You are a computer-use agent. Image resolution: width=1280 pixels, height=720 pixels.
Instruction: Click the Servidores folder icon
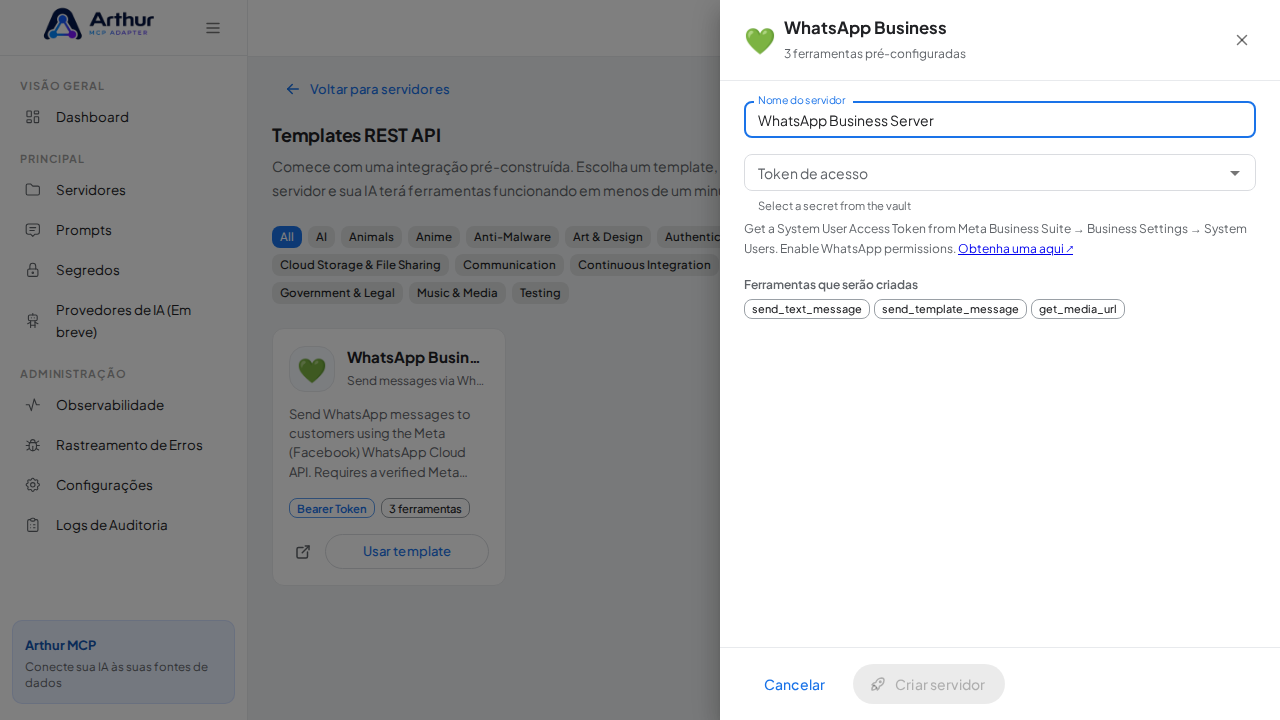[33, 190]
